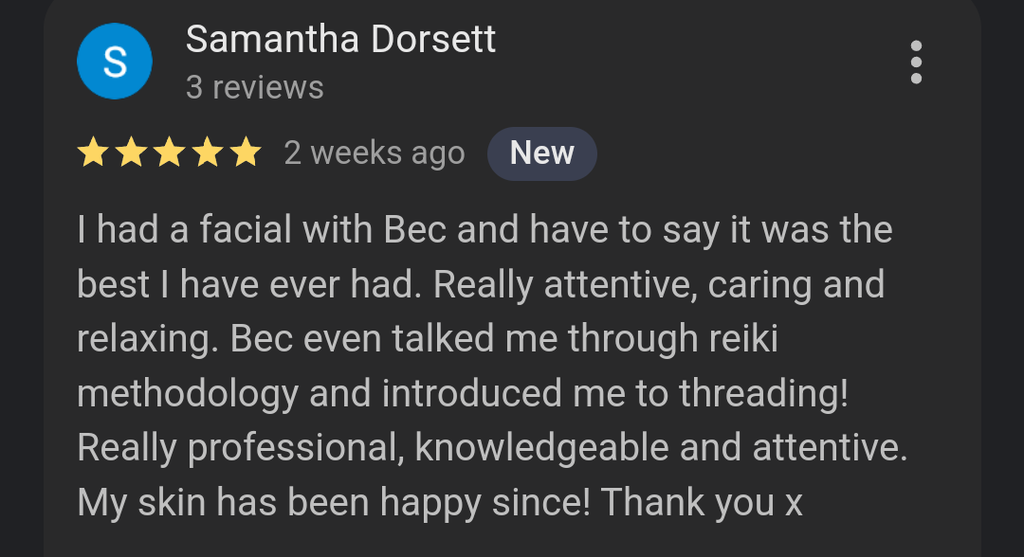Viewport: 1024px width, 557px height.
Task: Click the line starting "I had a facial"
Action: coord(484,231)
